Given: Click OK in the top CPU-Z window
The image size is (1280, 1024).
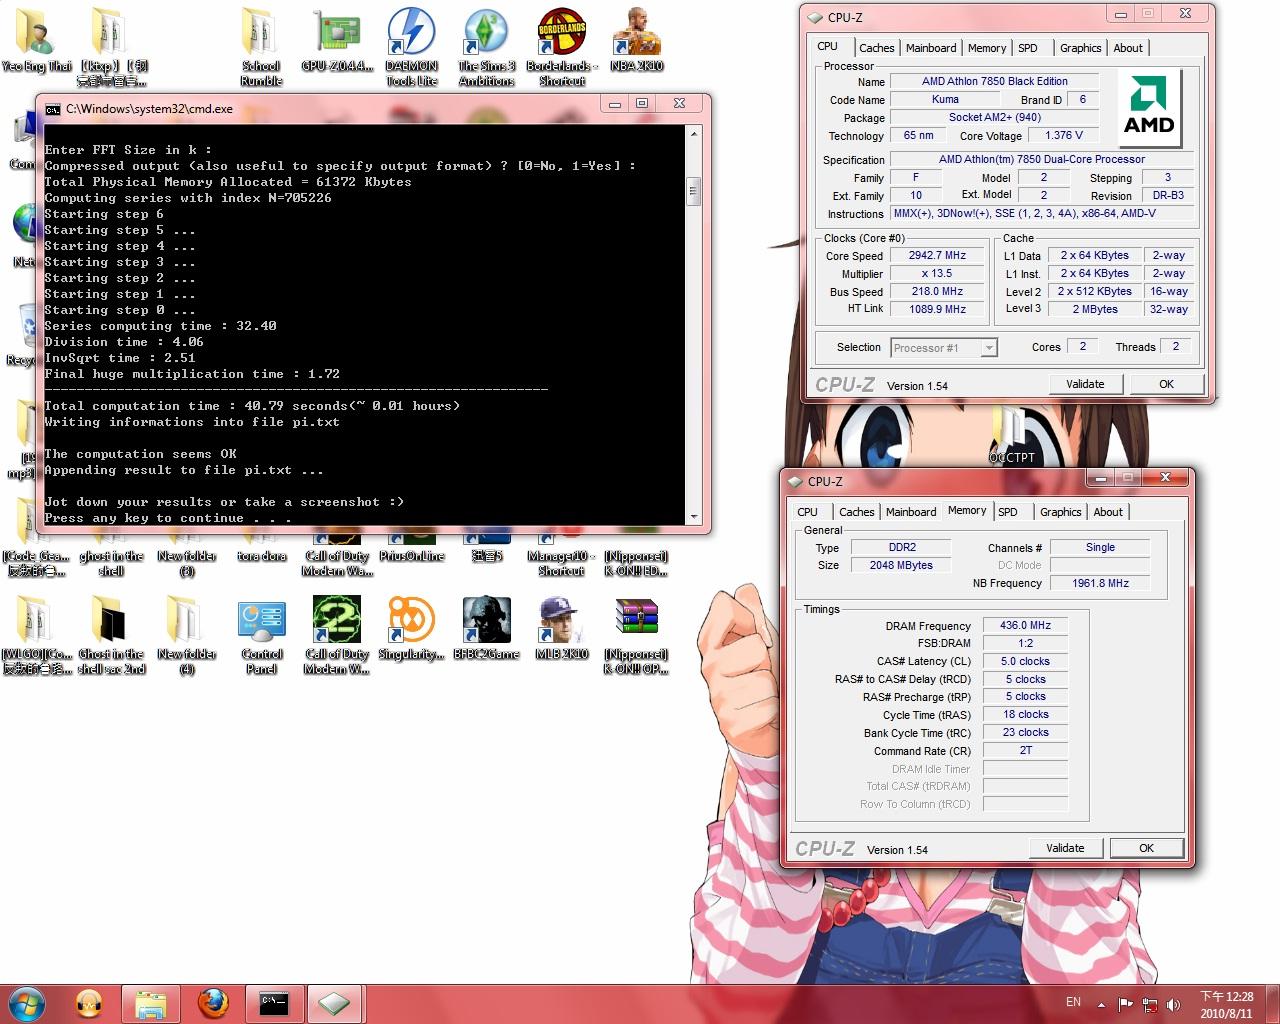Looking at the screenshot, I should coord(1166,384).
